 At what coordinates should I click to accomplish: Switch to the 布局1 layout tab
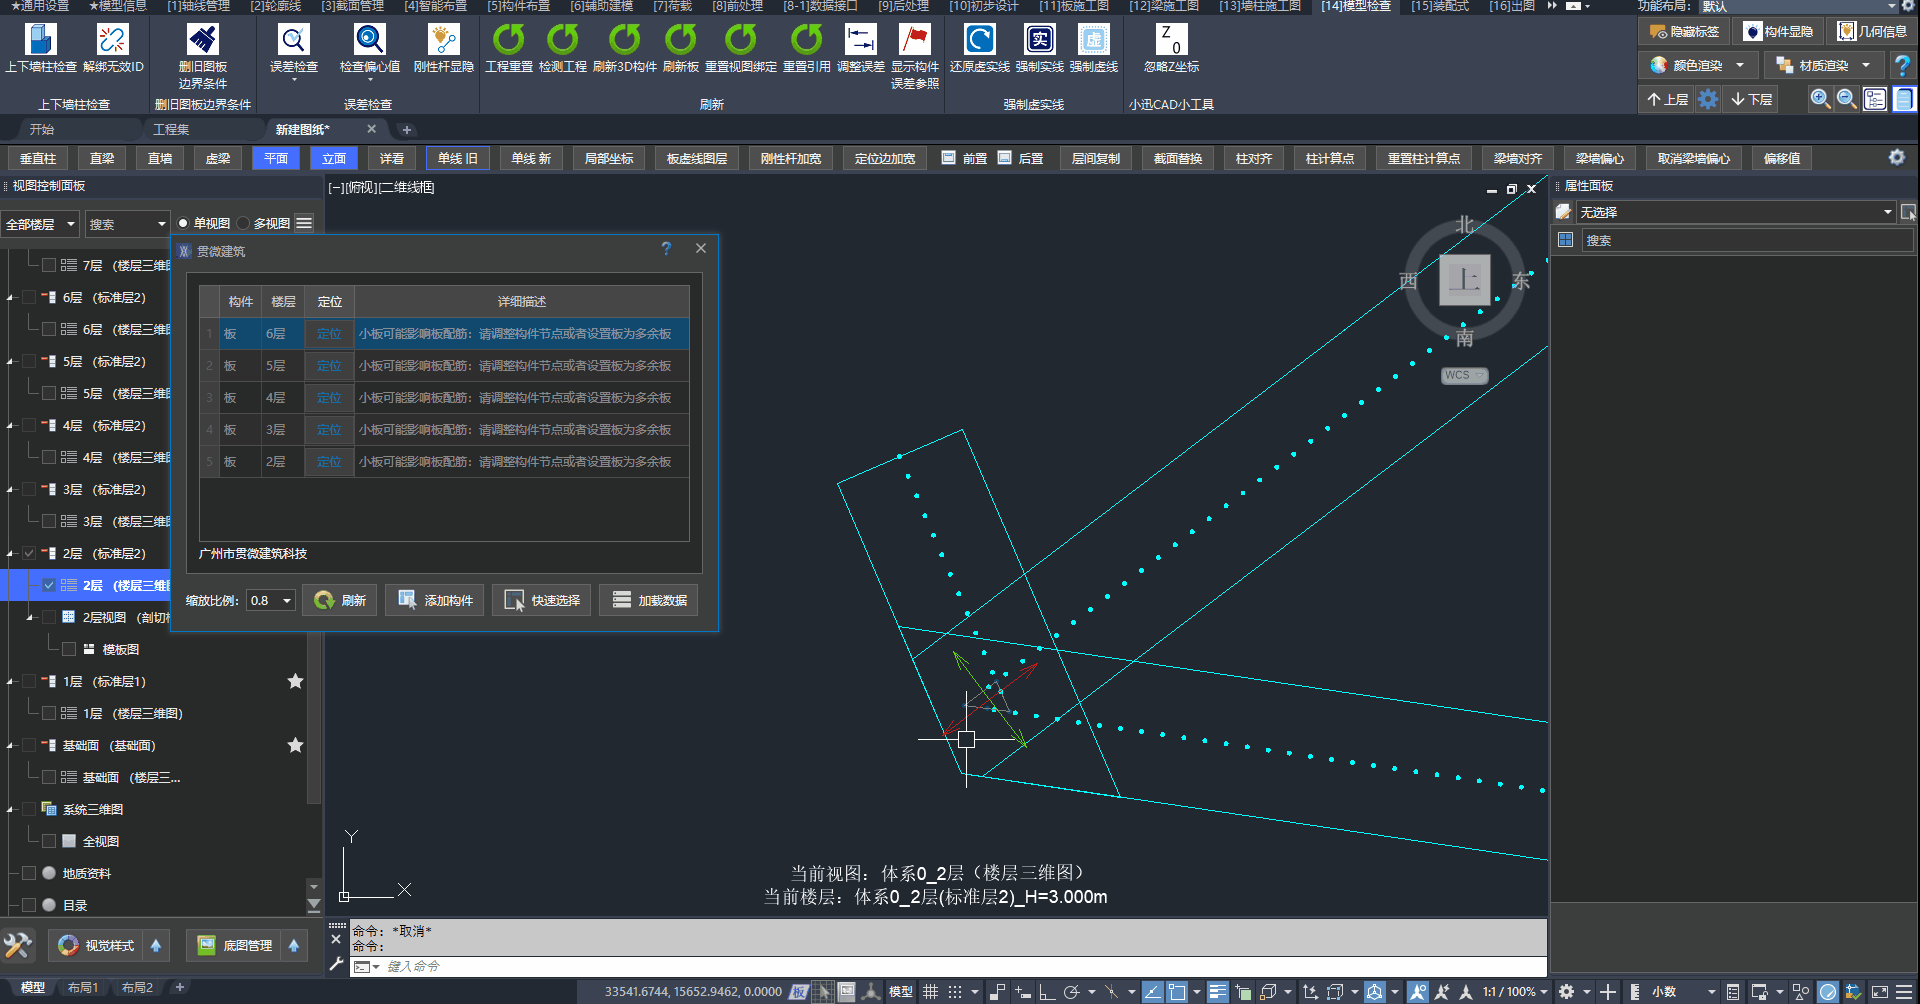(x=83, y=988)
